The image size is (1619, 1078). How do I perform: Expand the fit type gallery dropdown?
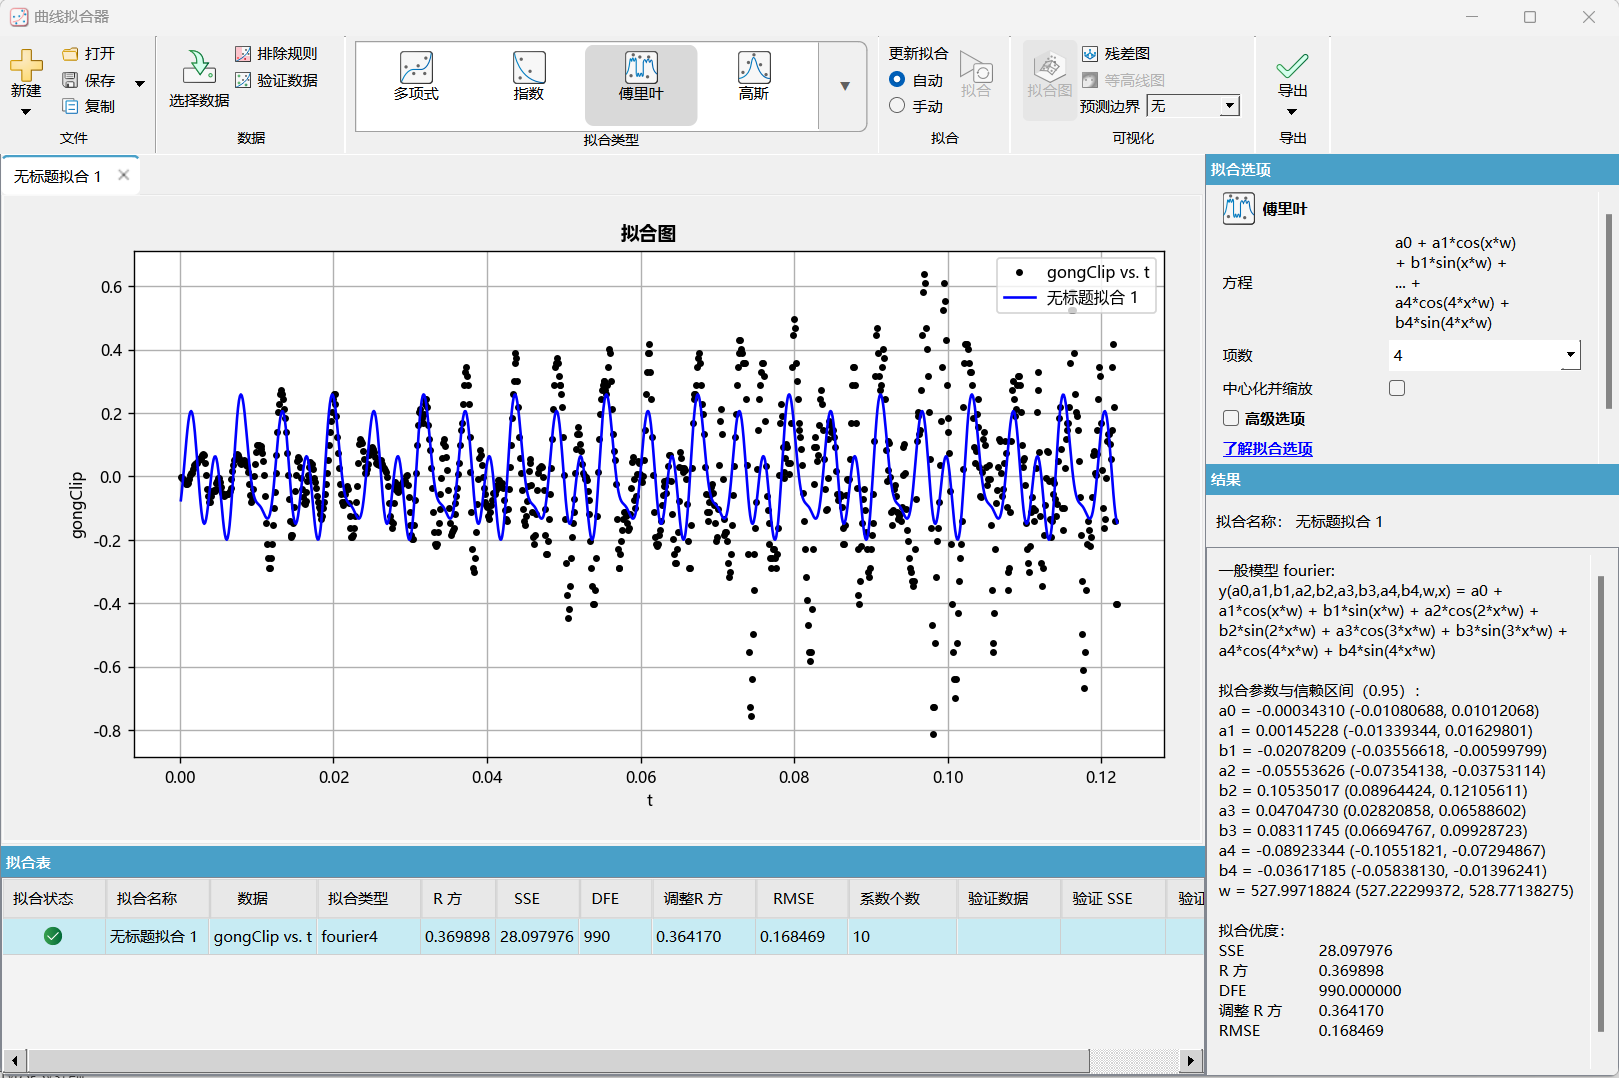click(844, 86)
